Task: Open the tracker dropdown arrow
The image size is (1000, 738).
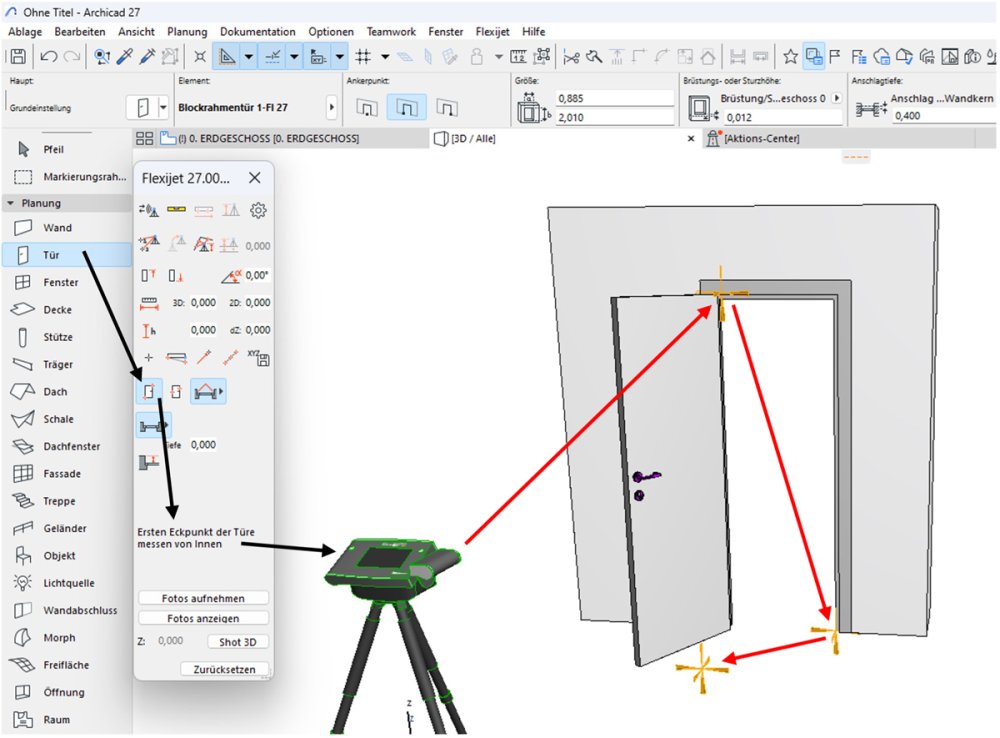Action: (340, 57)
